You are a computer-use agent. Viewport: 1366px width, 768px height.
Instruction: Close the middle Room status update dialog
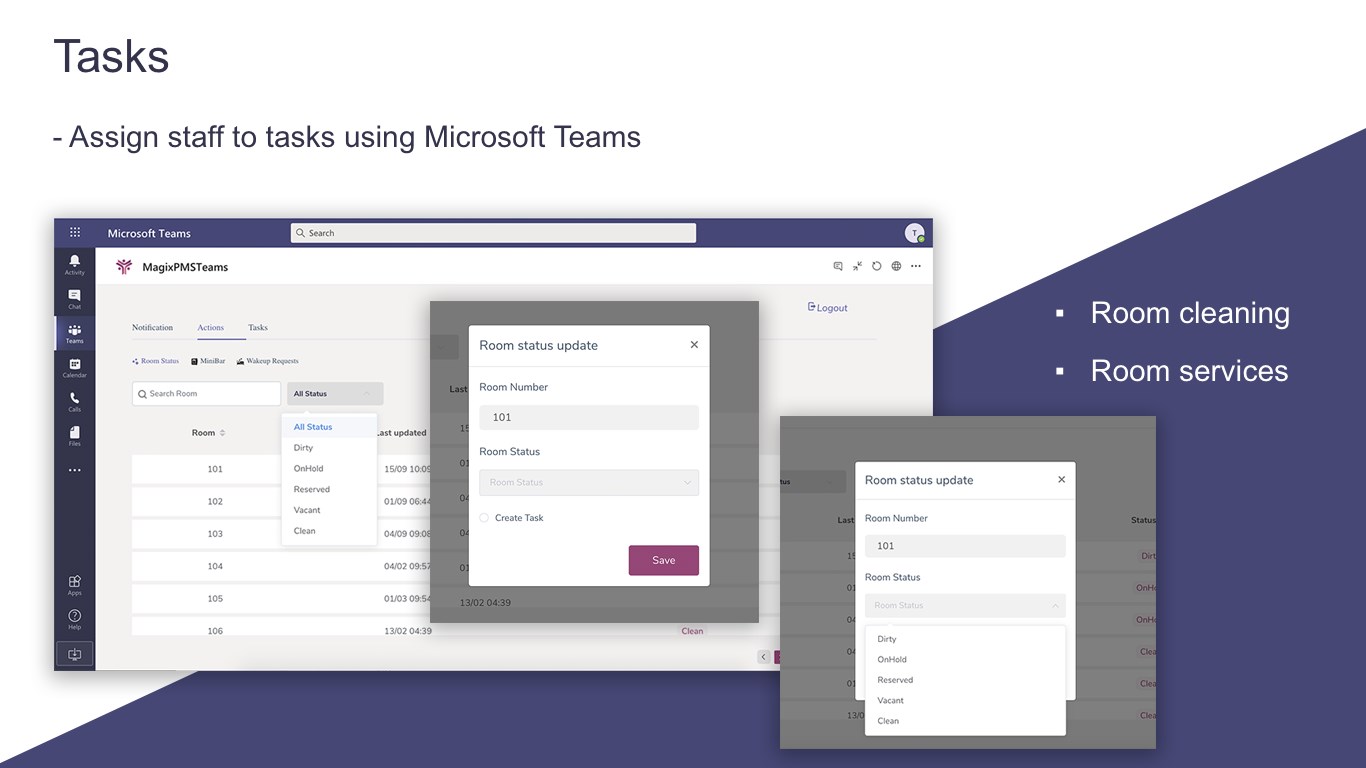coord(694,344)
